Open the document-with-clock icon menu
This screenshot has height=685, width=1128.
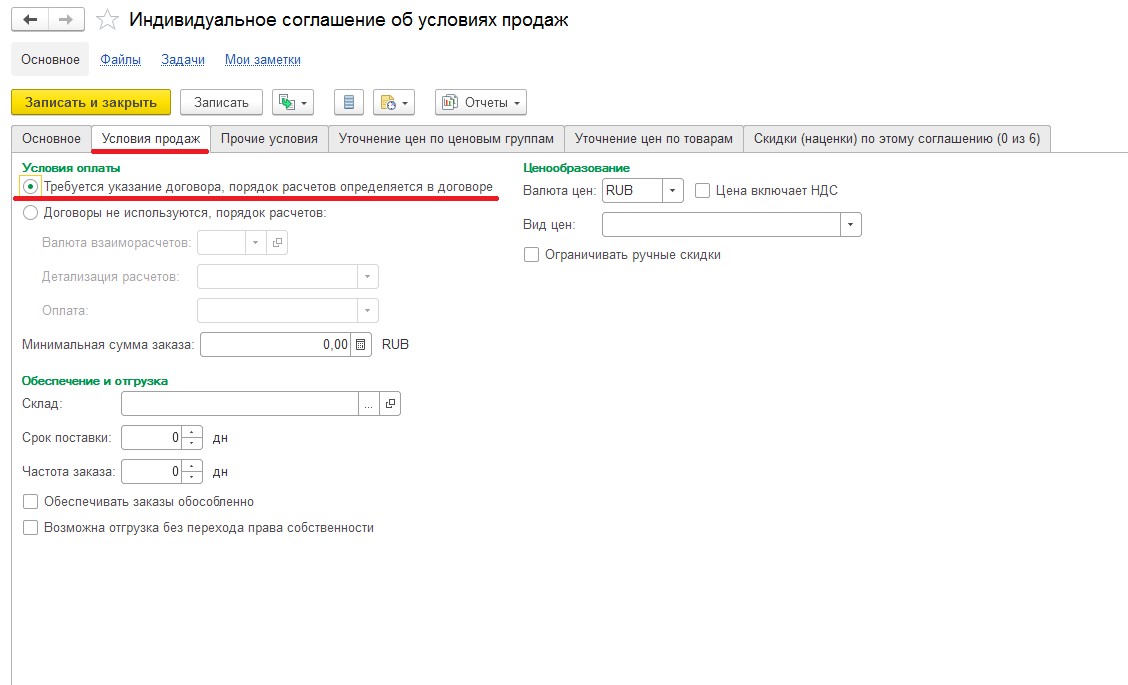[x=394, y=102]
